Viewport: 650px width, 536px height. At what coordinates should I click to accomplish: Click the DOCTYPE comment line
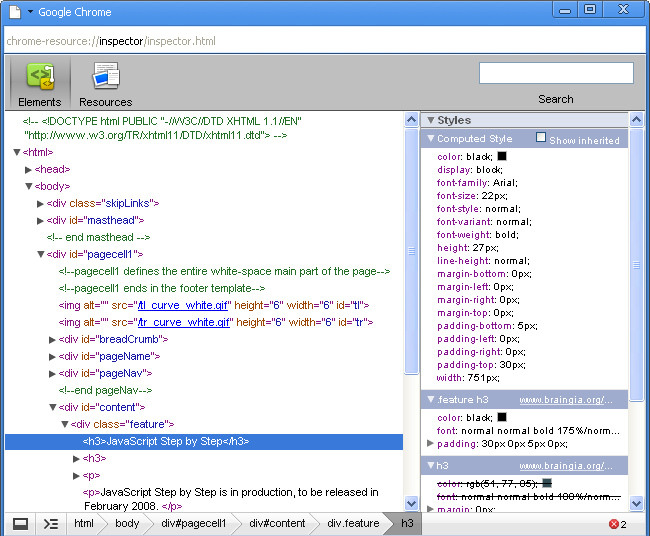pos(162,128)
